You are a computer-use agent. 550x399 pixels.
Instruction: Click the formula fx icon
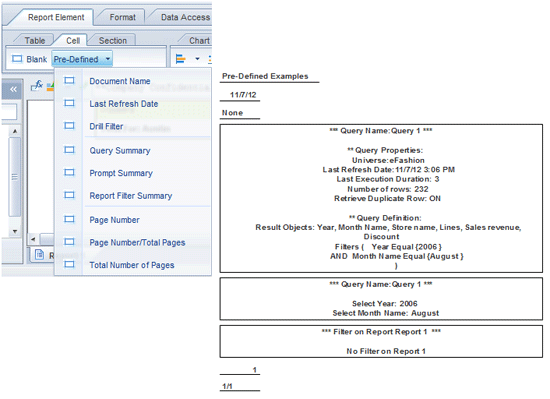[37, 85]
